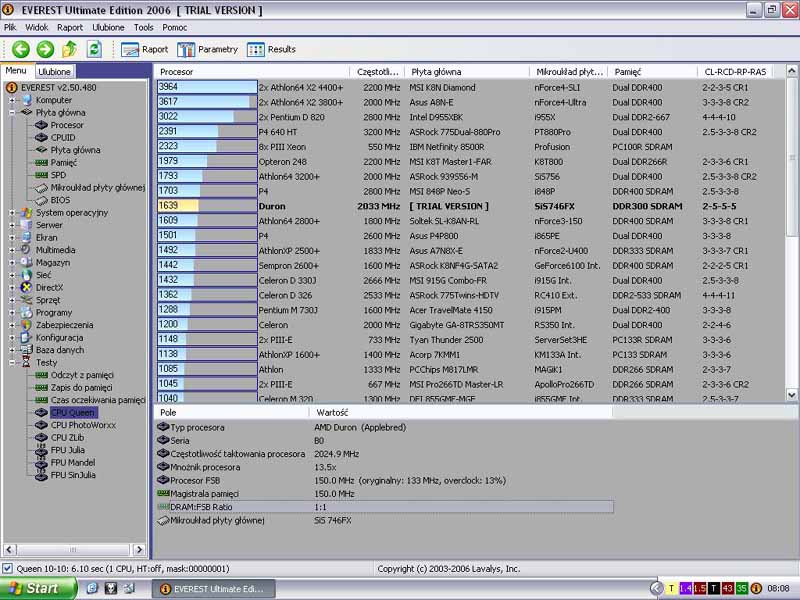The width and height of the screenshot is (800, 600).
Task: Open the Raport toolbar button
Action: pos(144,49)
